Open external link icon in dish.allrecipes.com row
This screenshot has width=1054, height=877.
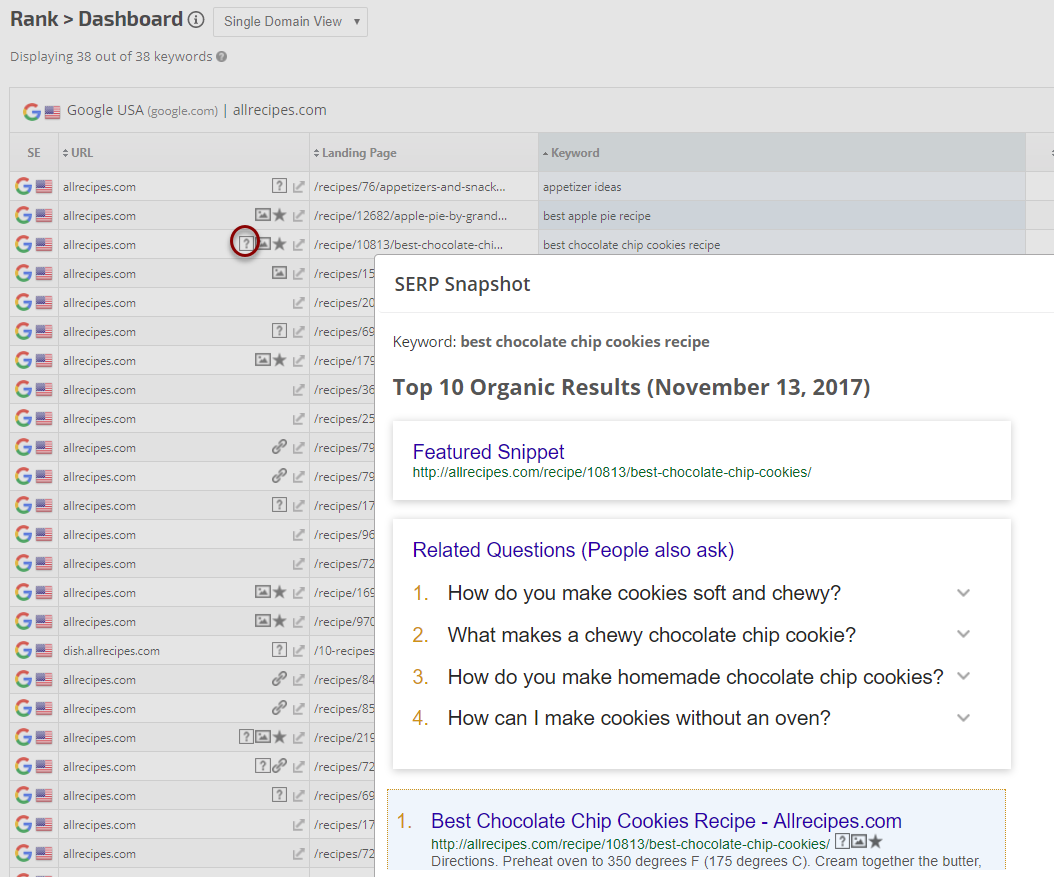pos(298,650)
